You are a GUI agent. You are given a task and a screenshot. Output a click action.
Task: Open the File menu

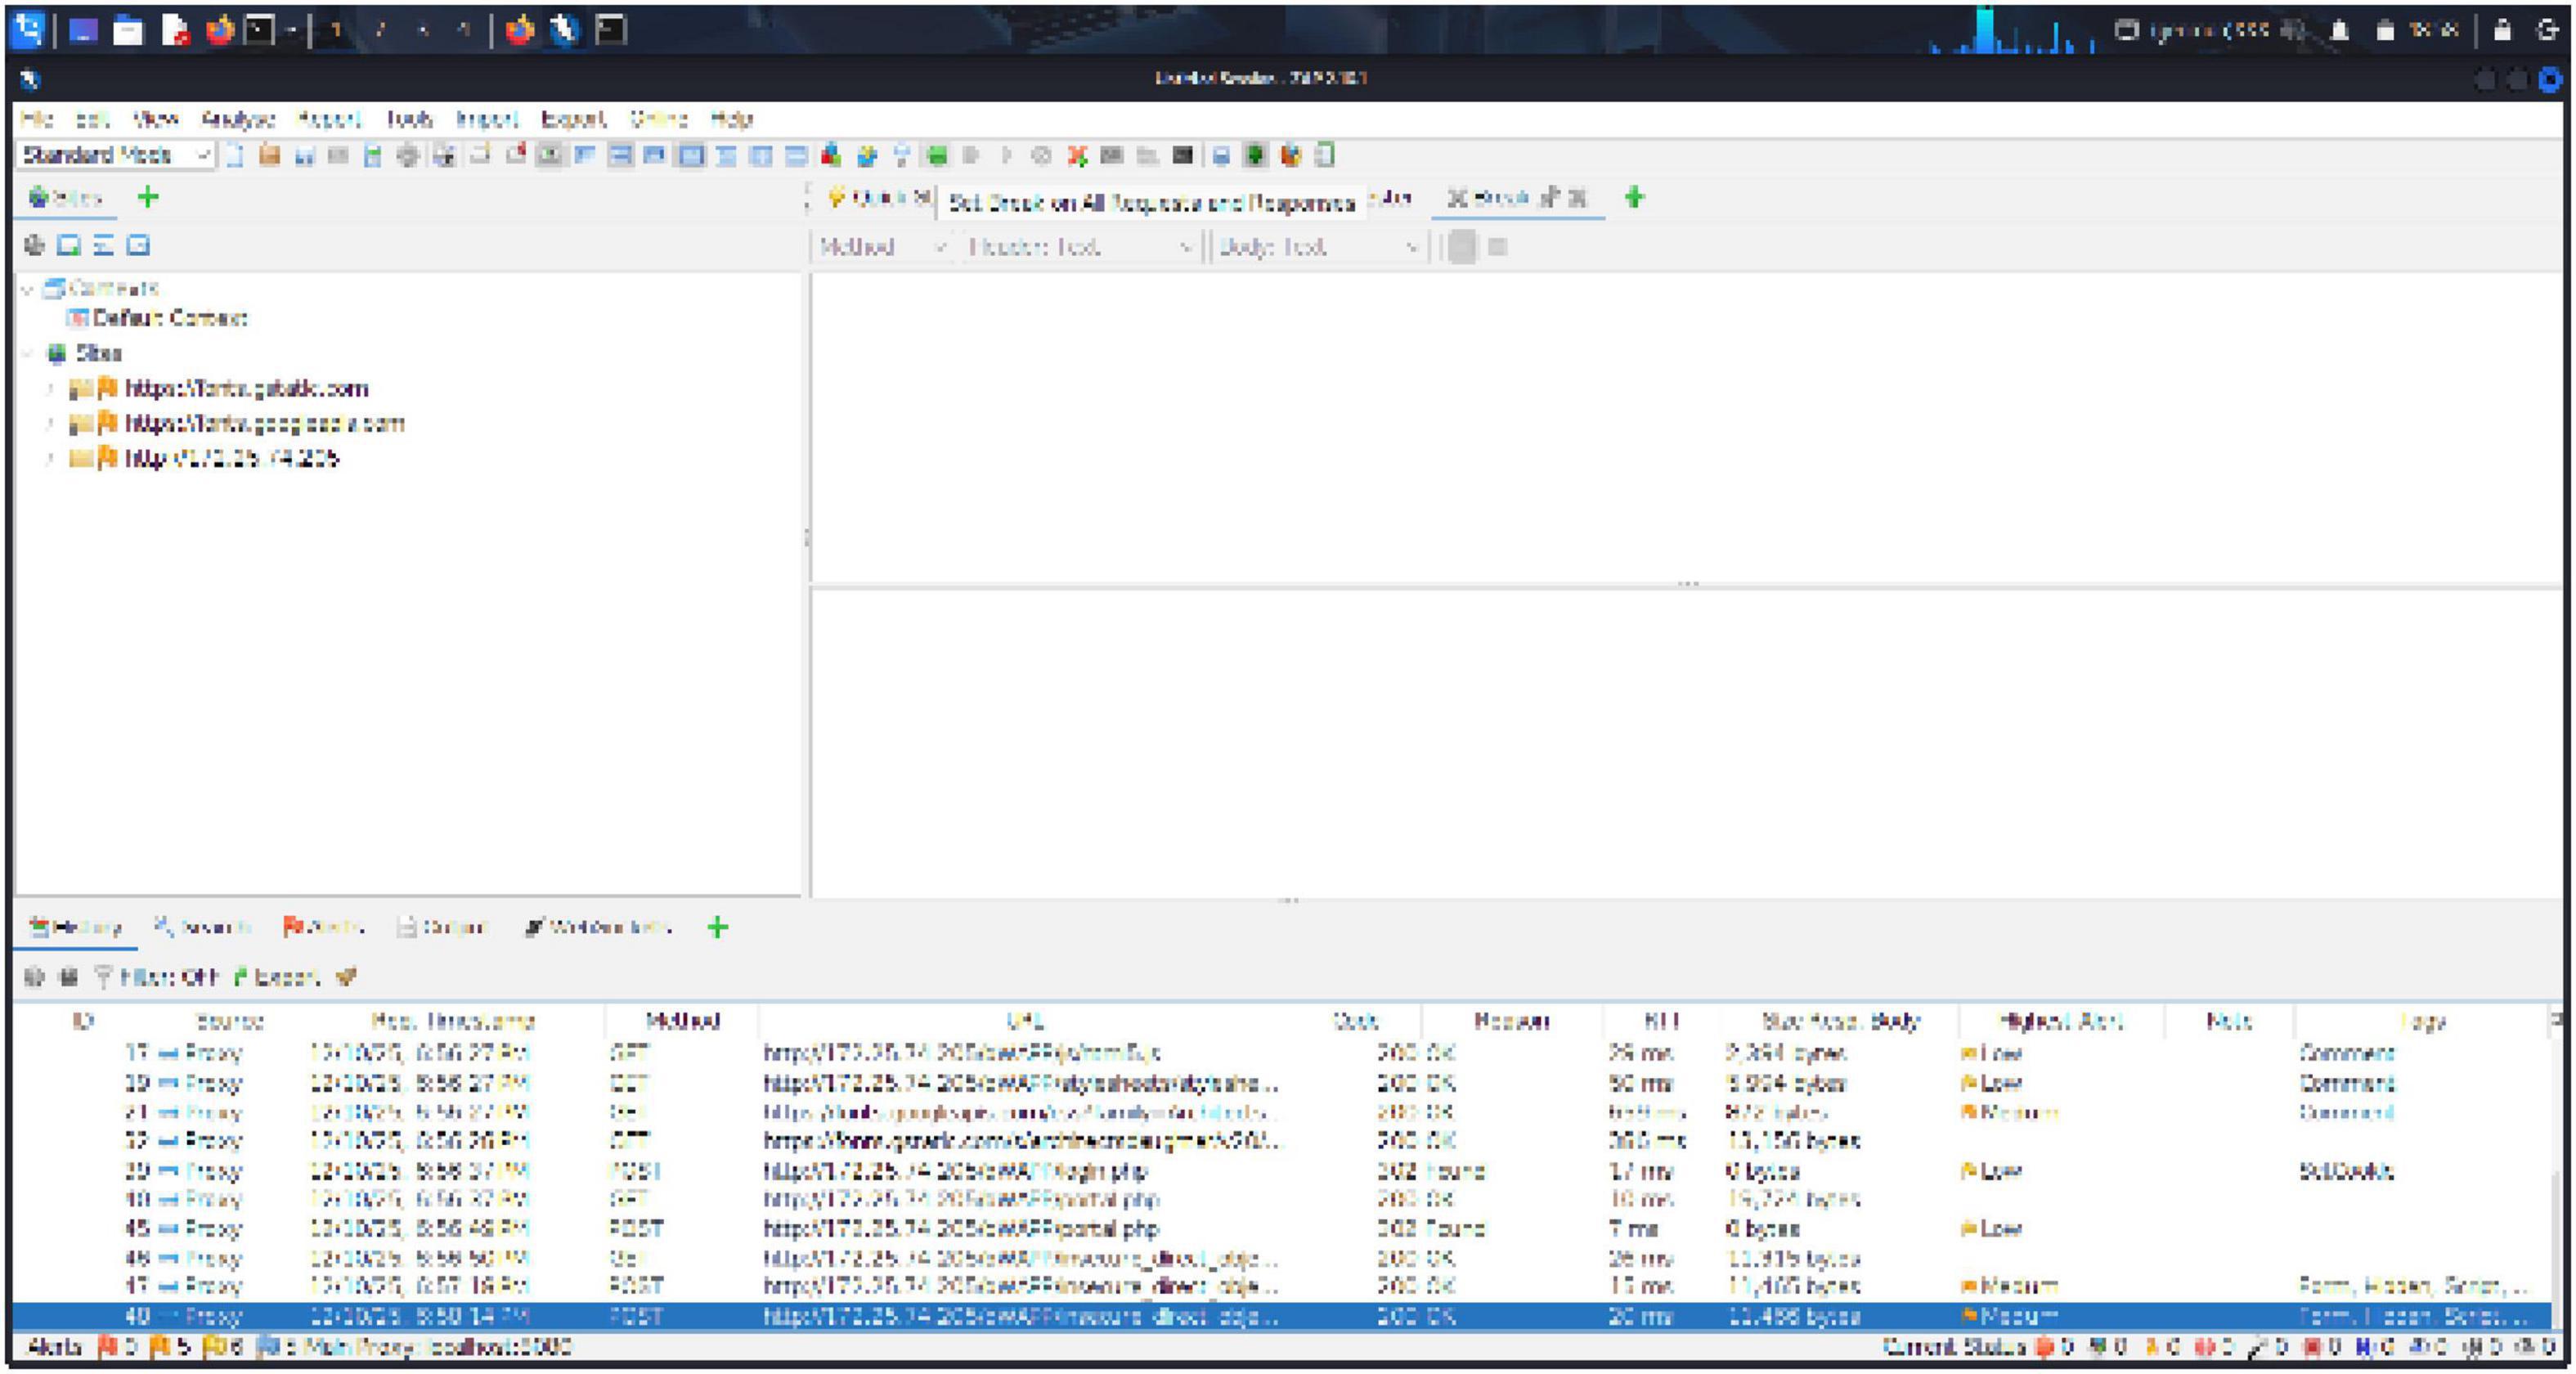[36, 119]
